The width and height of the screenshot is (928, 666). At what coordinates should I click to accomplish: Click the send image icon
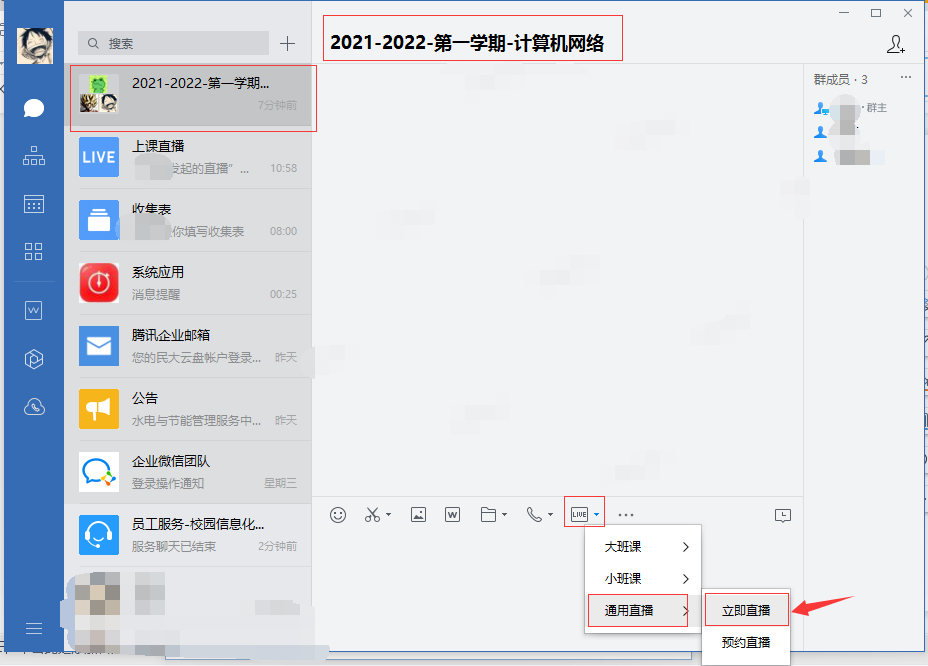click(418, 514)
